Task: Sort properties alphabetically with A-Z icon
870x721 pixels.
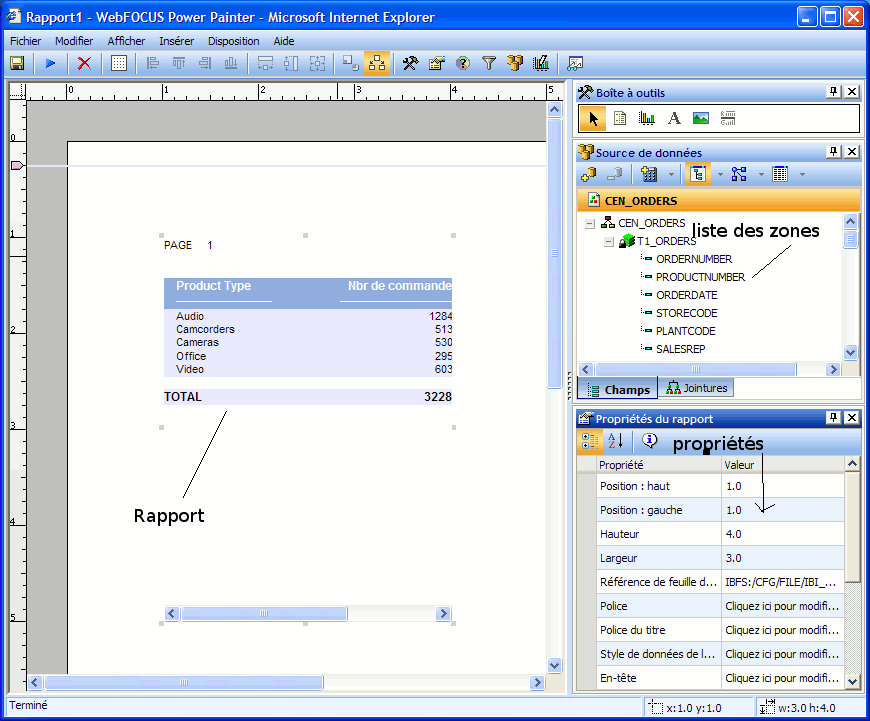Action: click(615, 441)
